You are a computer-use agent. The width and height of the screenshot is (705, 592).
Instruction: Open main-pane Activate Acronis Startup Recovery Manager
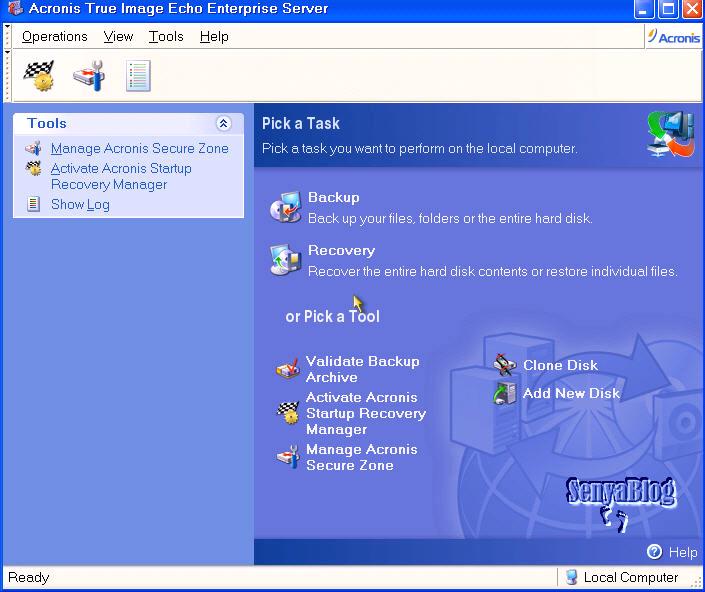pyautogui.click(x=366, y=413)
